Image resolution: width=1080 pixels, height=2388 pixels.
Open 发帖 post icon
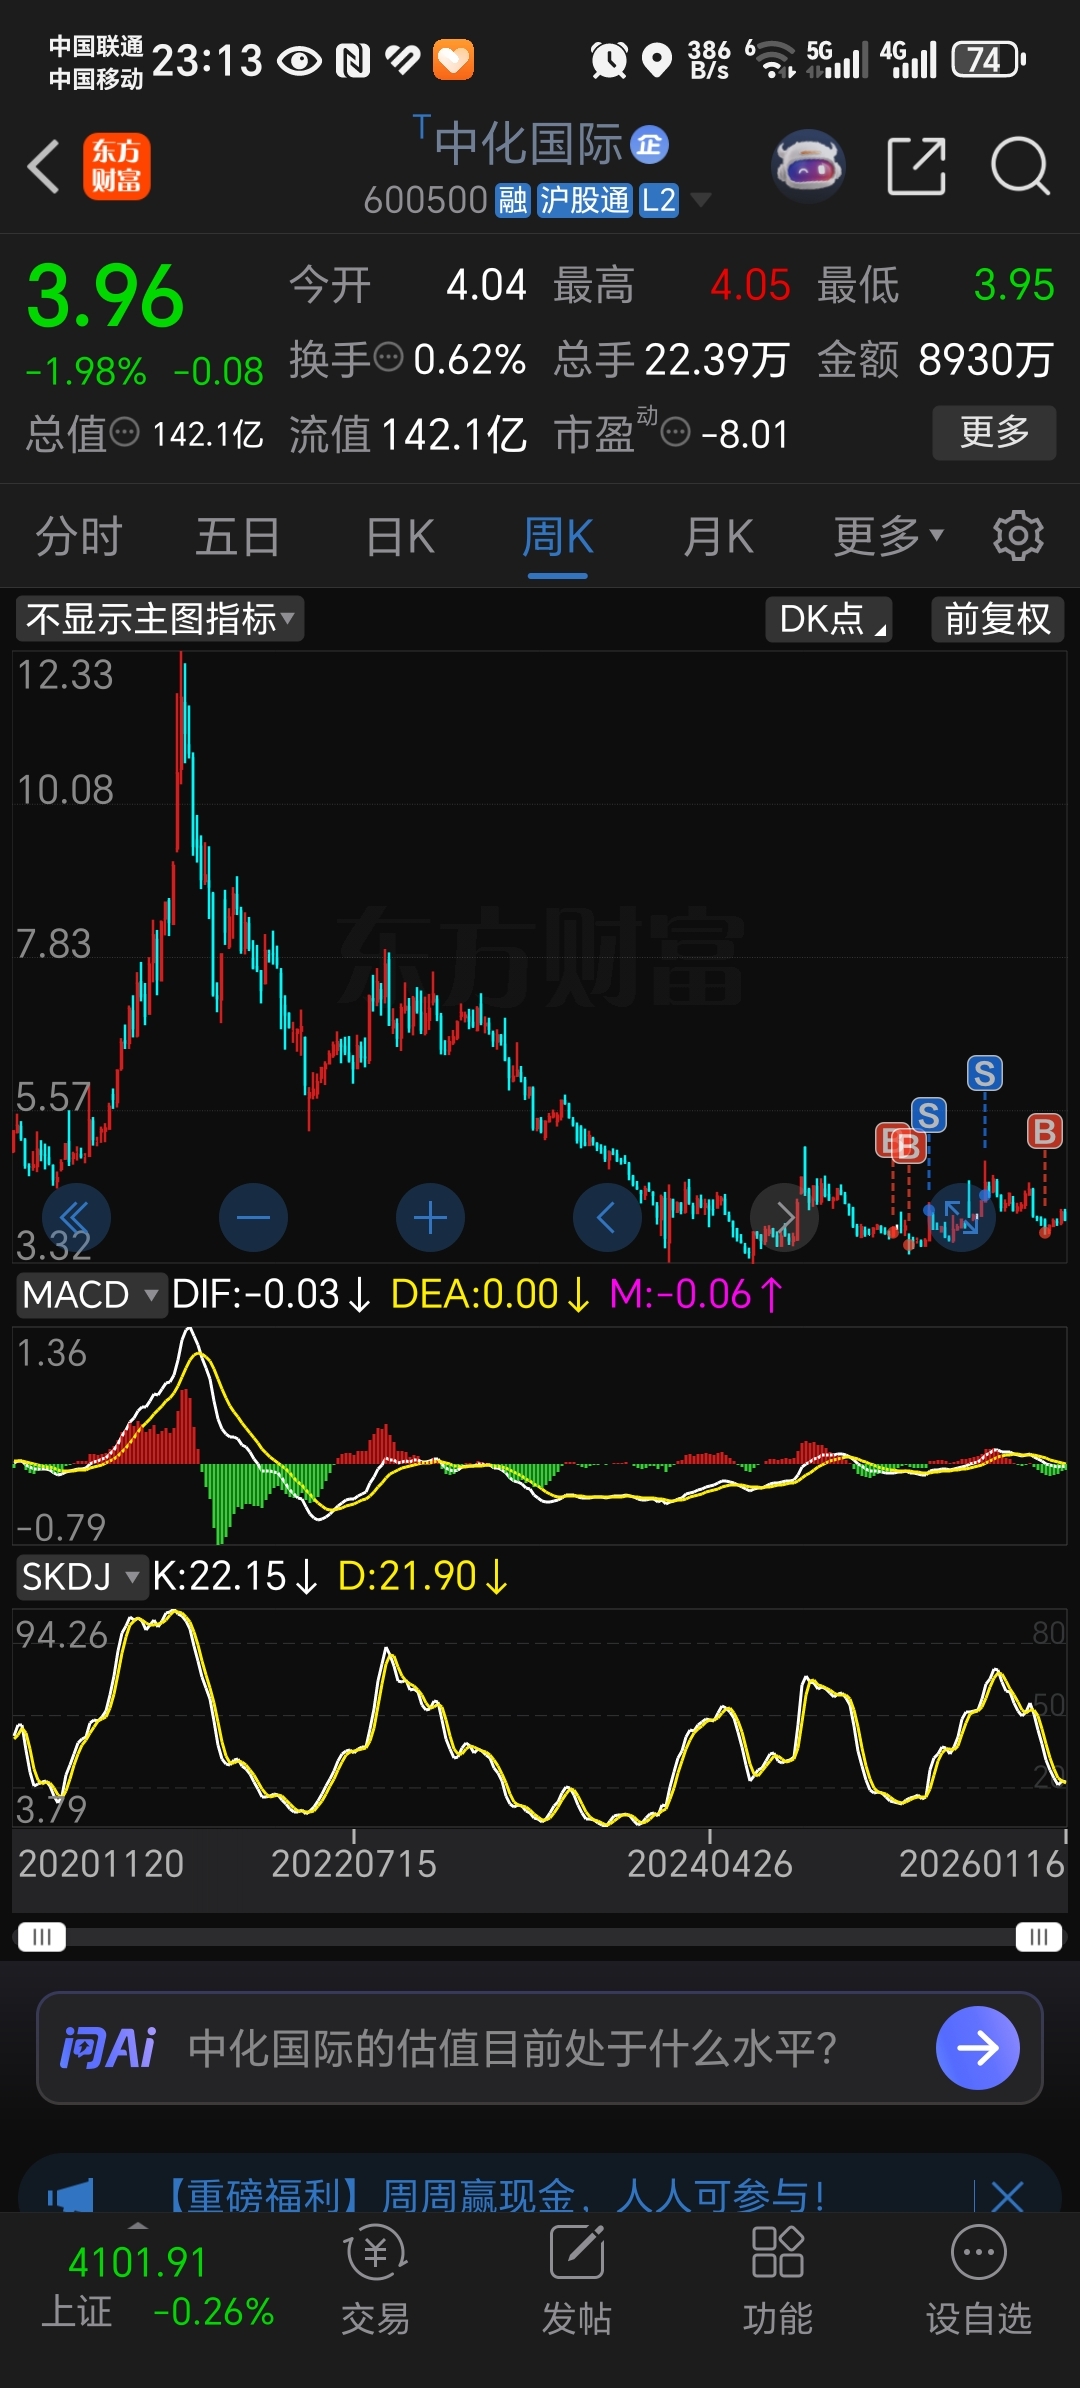[x=577, y=2279]
